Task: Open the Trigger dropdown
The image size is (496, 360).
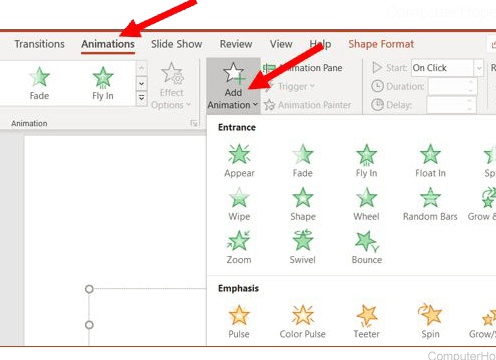Action: (x=291, y=87)
